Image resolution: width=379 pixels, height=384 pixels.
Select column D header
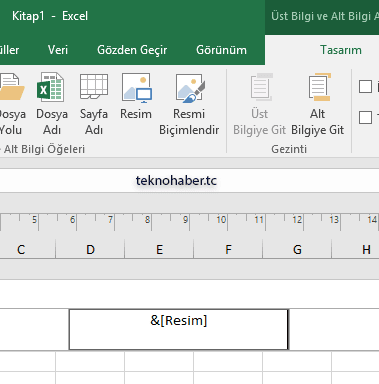tap(90, 250)
